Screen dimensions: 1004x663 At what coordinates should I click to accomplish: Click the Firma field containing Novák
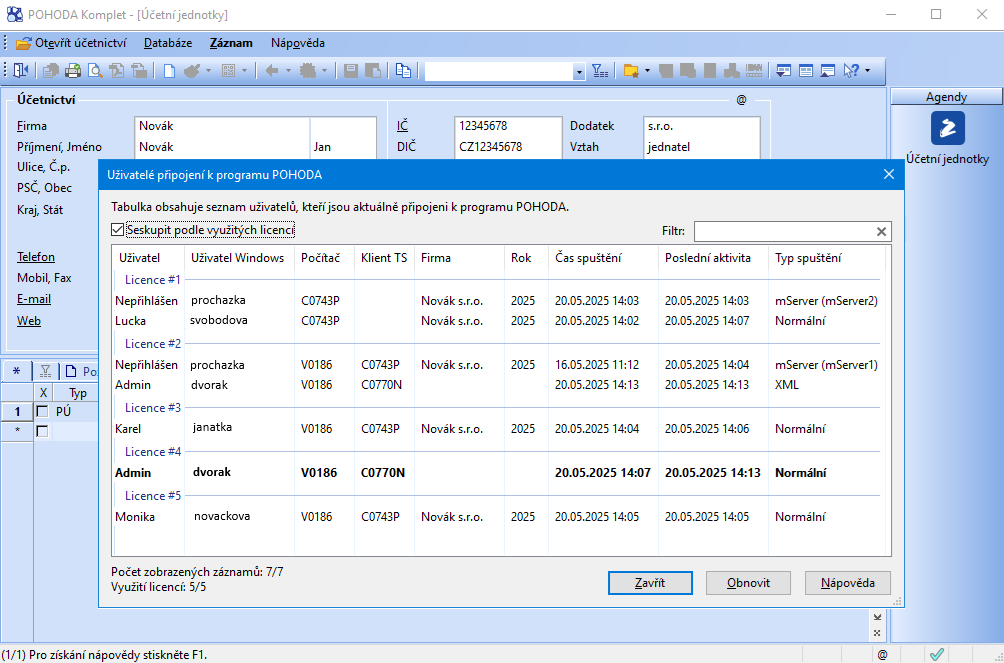(222, 127)
